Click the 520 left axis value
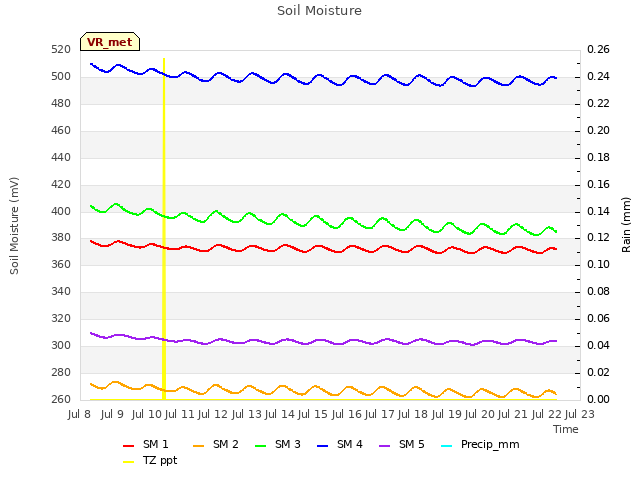Viewport: 640px width, 480px height. tap(61, 50)
